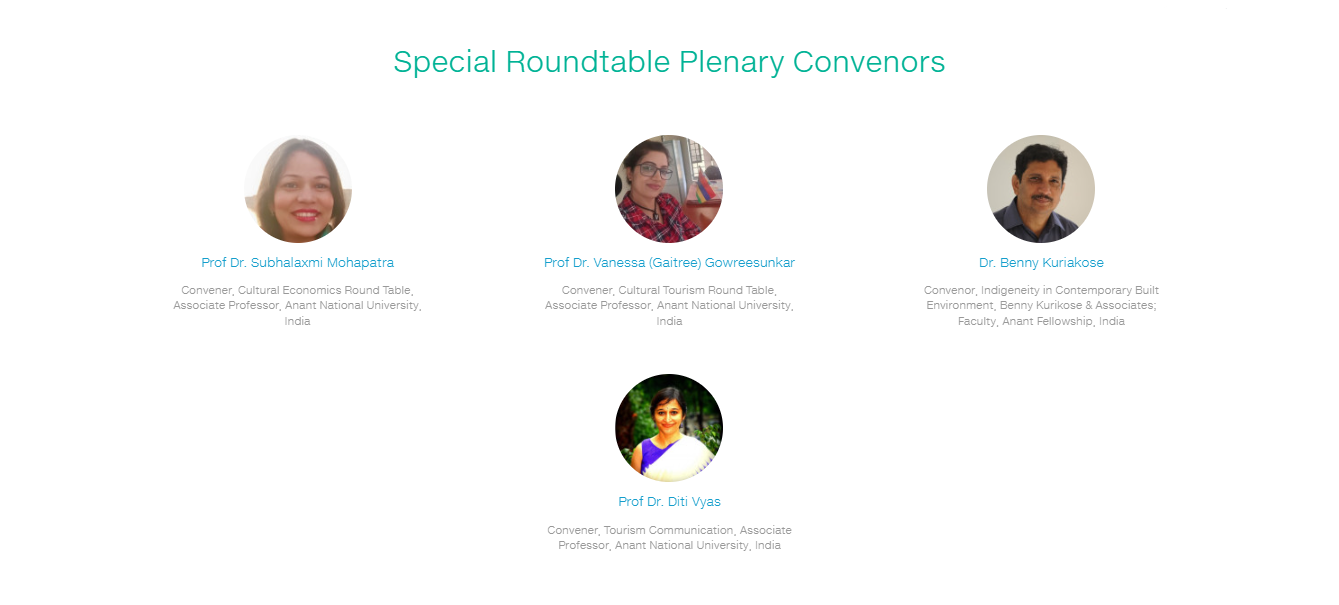Open Prof Dr. Vanessa Gowreesunkar's circular photo
Viewport: 1339px width, 605px height.
pos(669,189)
